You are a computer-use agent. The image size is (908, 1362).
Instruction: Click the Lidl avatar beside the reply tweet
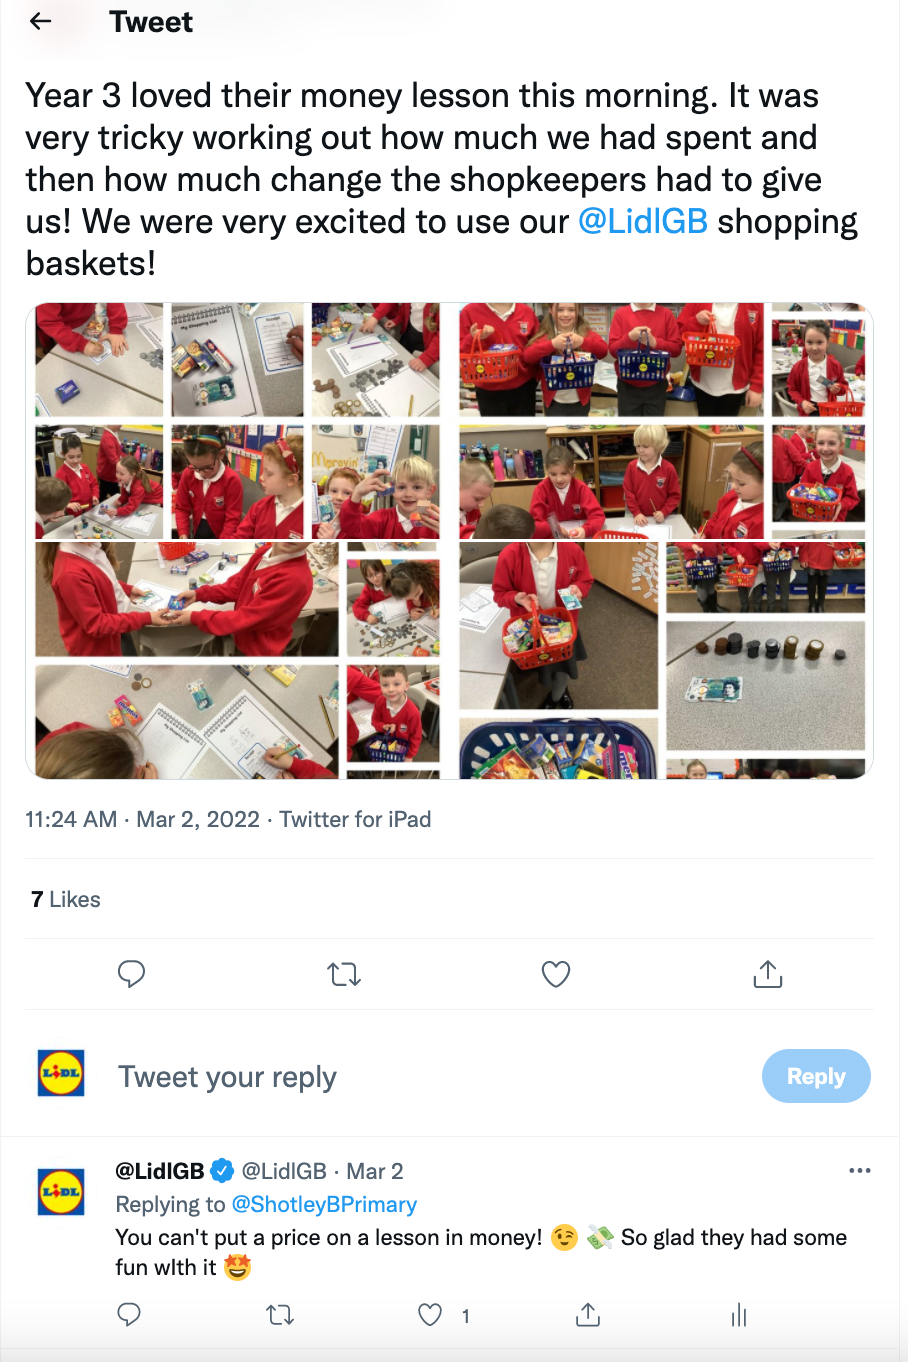tap(61, 1192)
